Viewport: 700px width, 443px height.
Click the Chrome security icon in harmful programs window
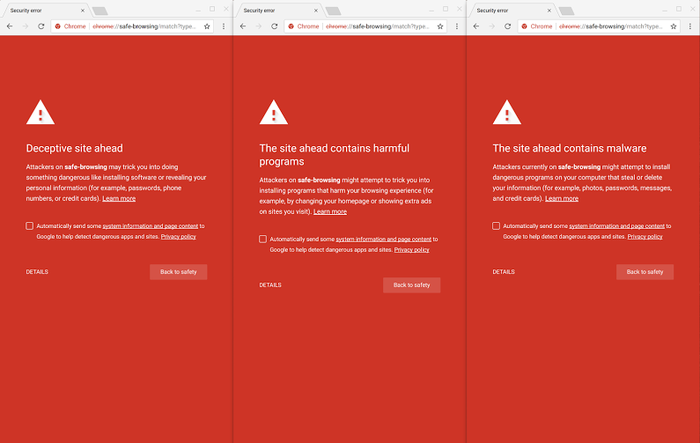[x=291, y=26]
